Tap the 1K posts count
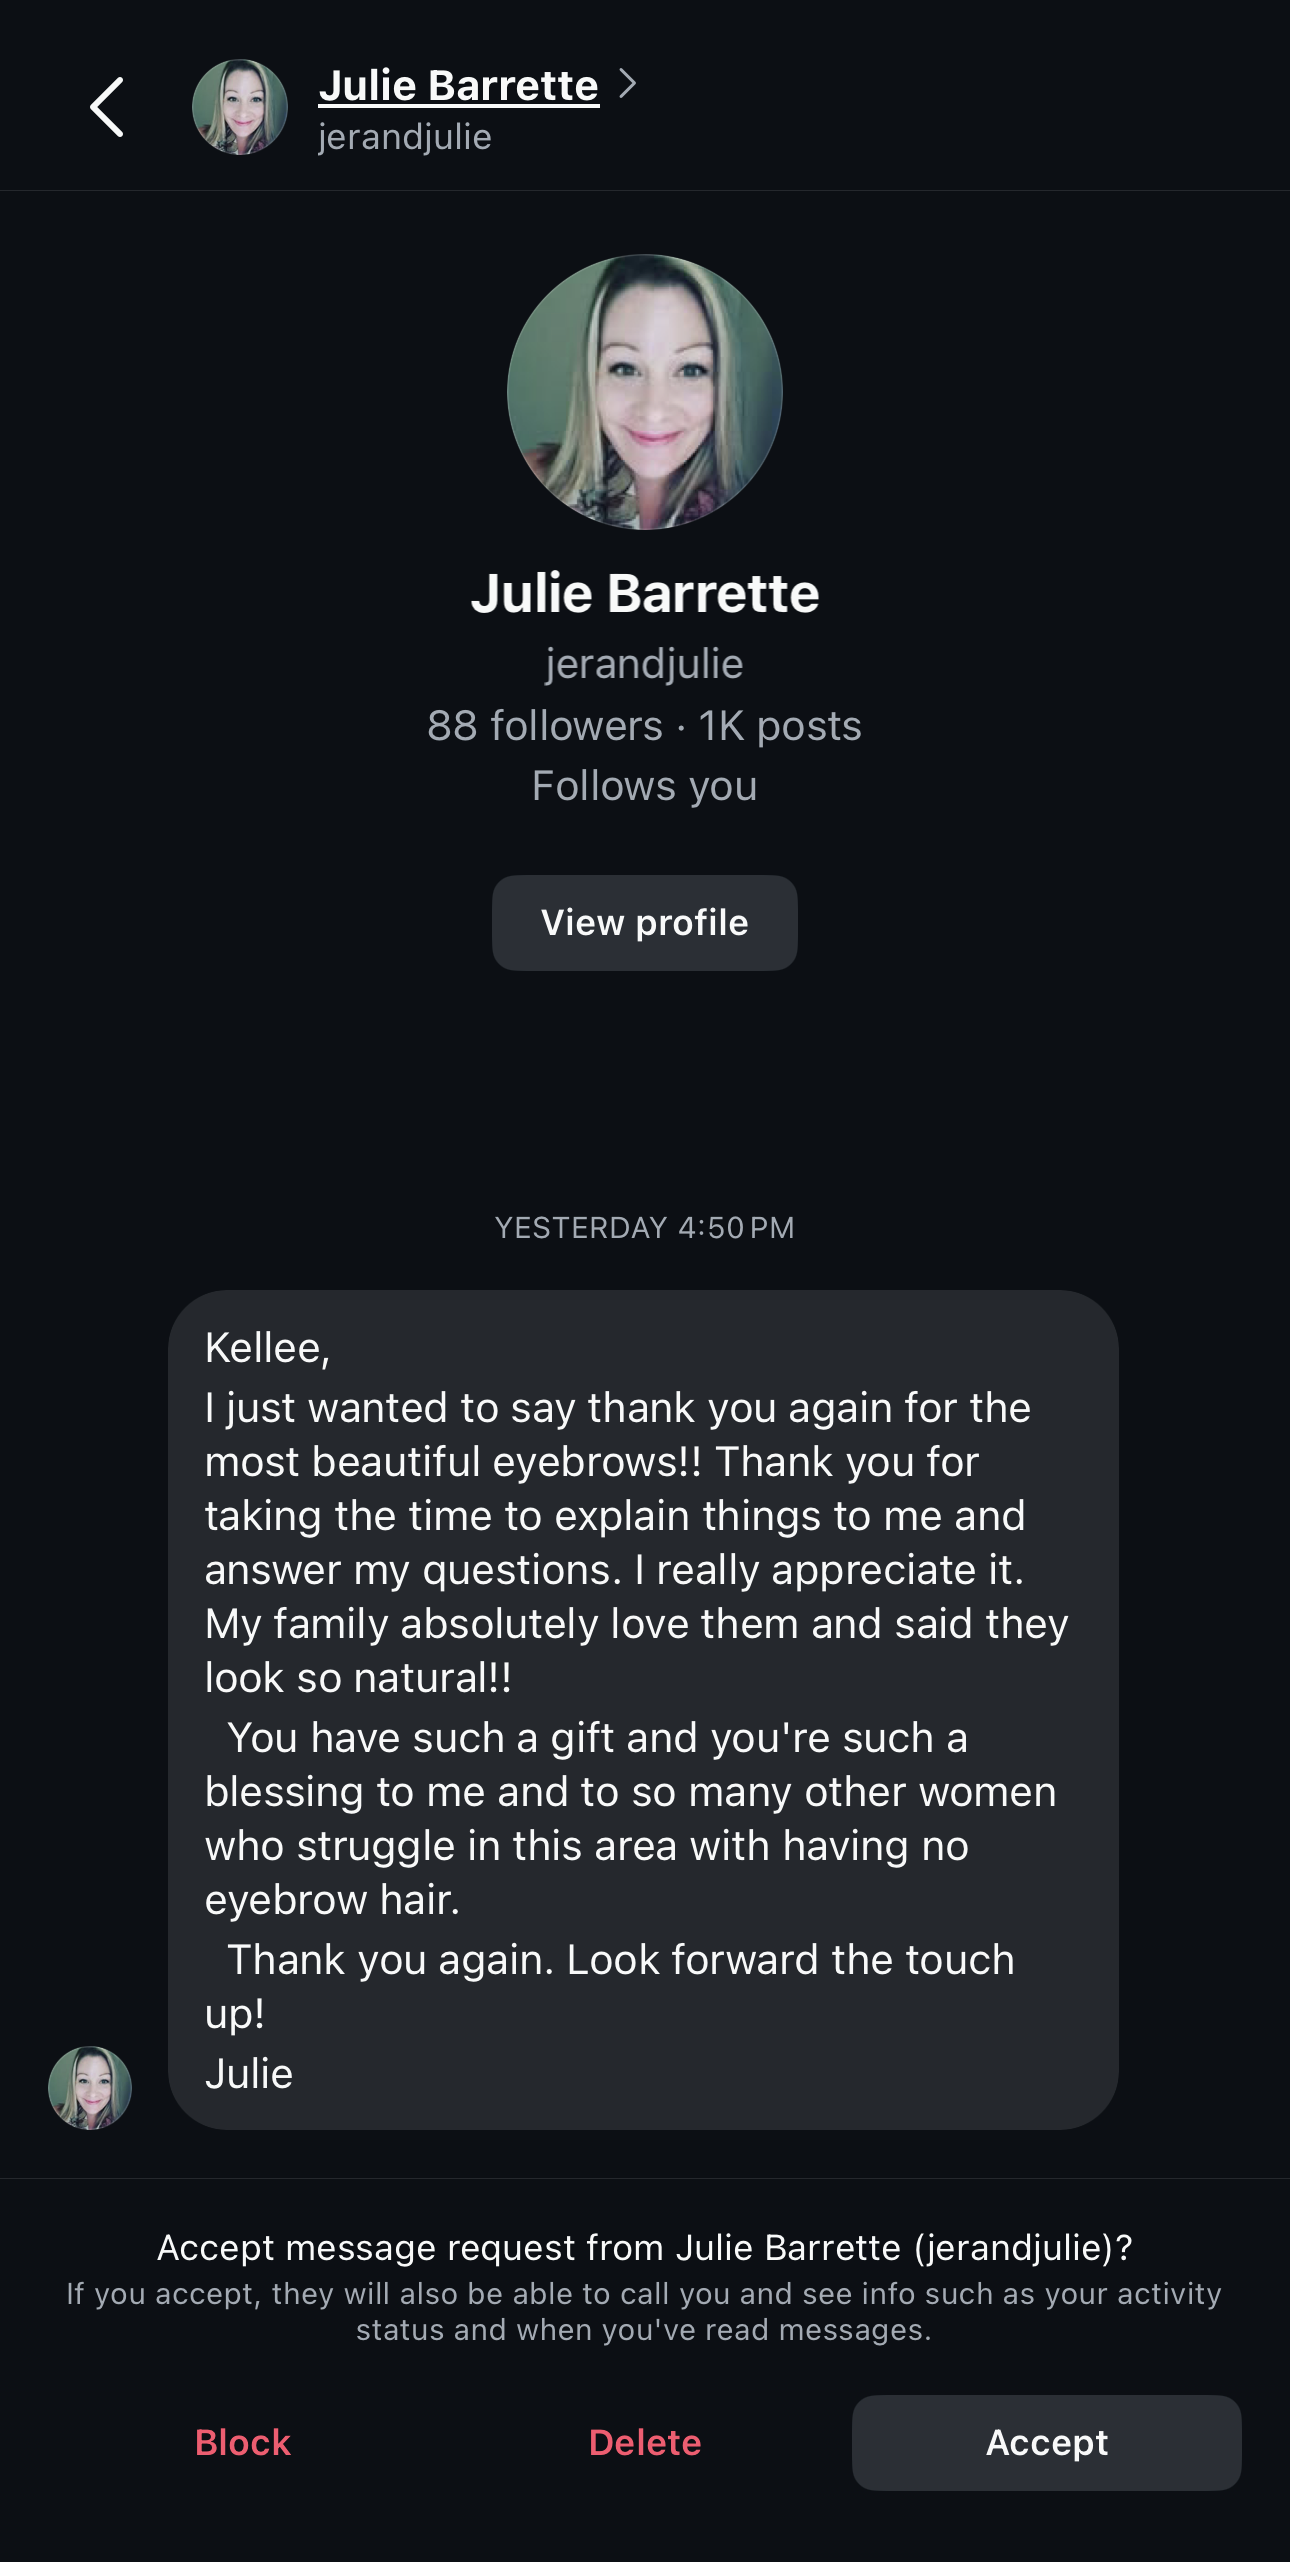1290x2562 pixels. point(780,726)
